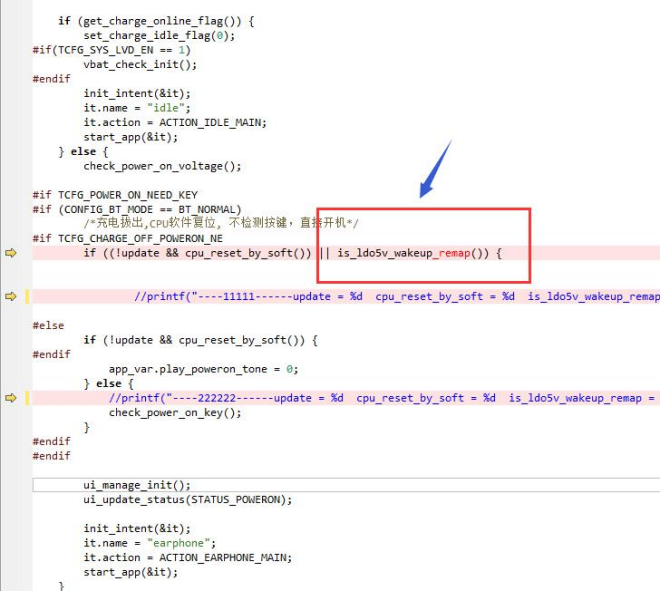Click the Chinese comment about CPU软件复位

point(221,223)
